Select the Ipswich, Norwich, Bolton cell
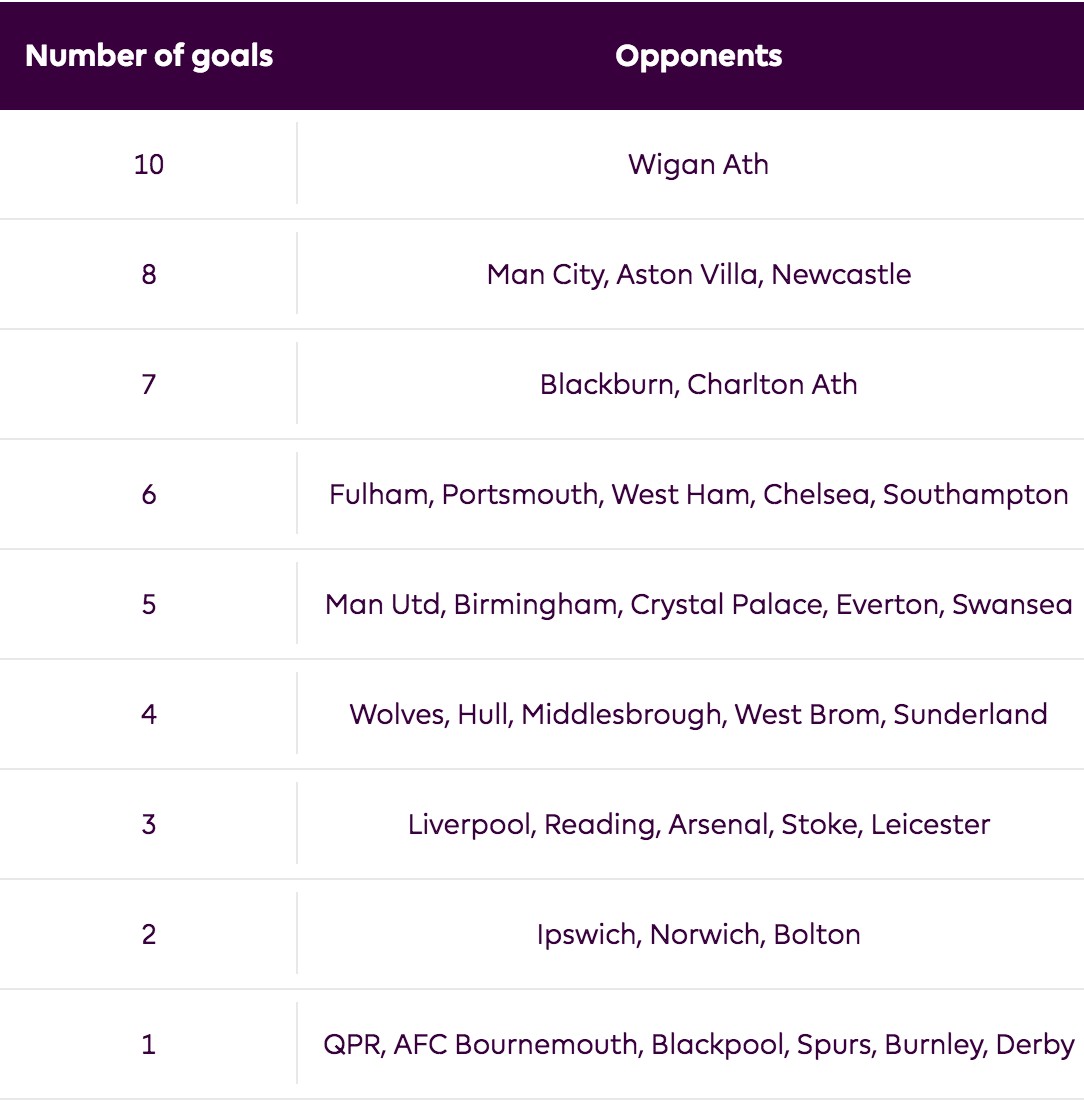The height and width of the screenshot is (1100, 1084). pyautogui.click(x=698, y=934)
